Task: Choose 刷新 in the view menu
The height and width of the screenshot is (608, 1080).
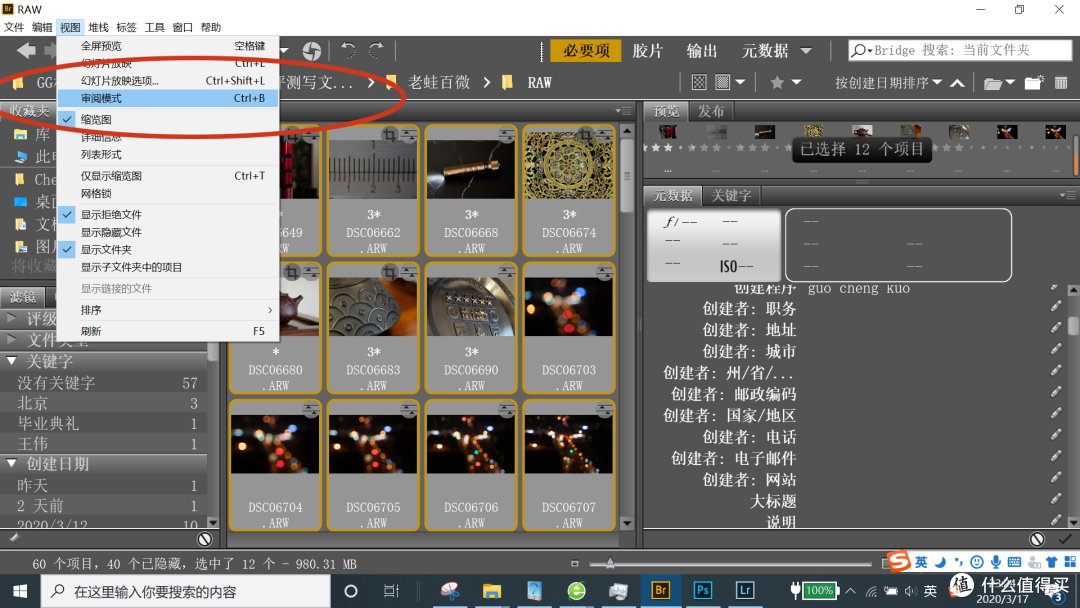Action: pyautogui.click(x=168, y=331)
